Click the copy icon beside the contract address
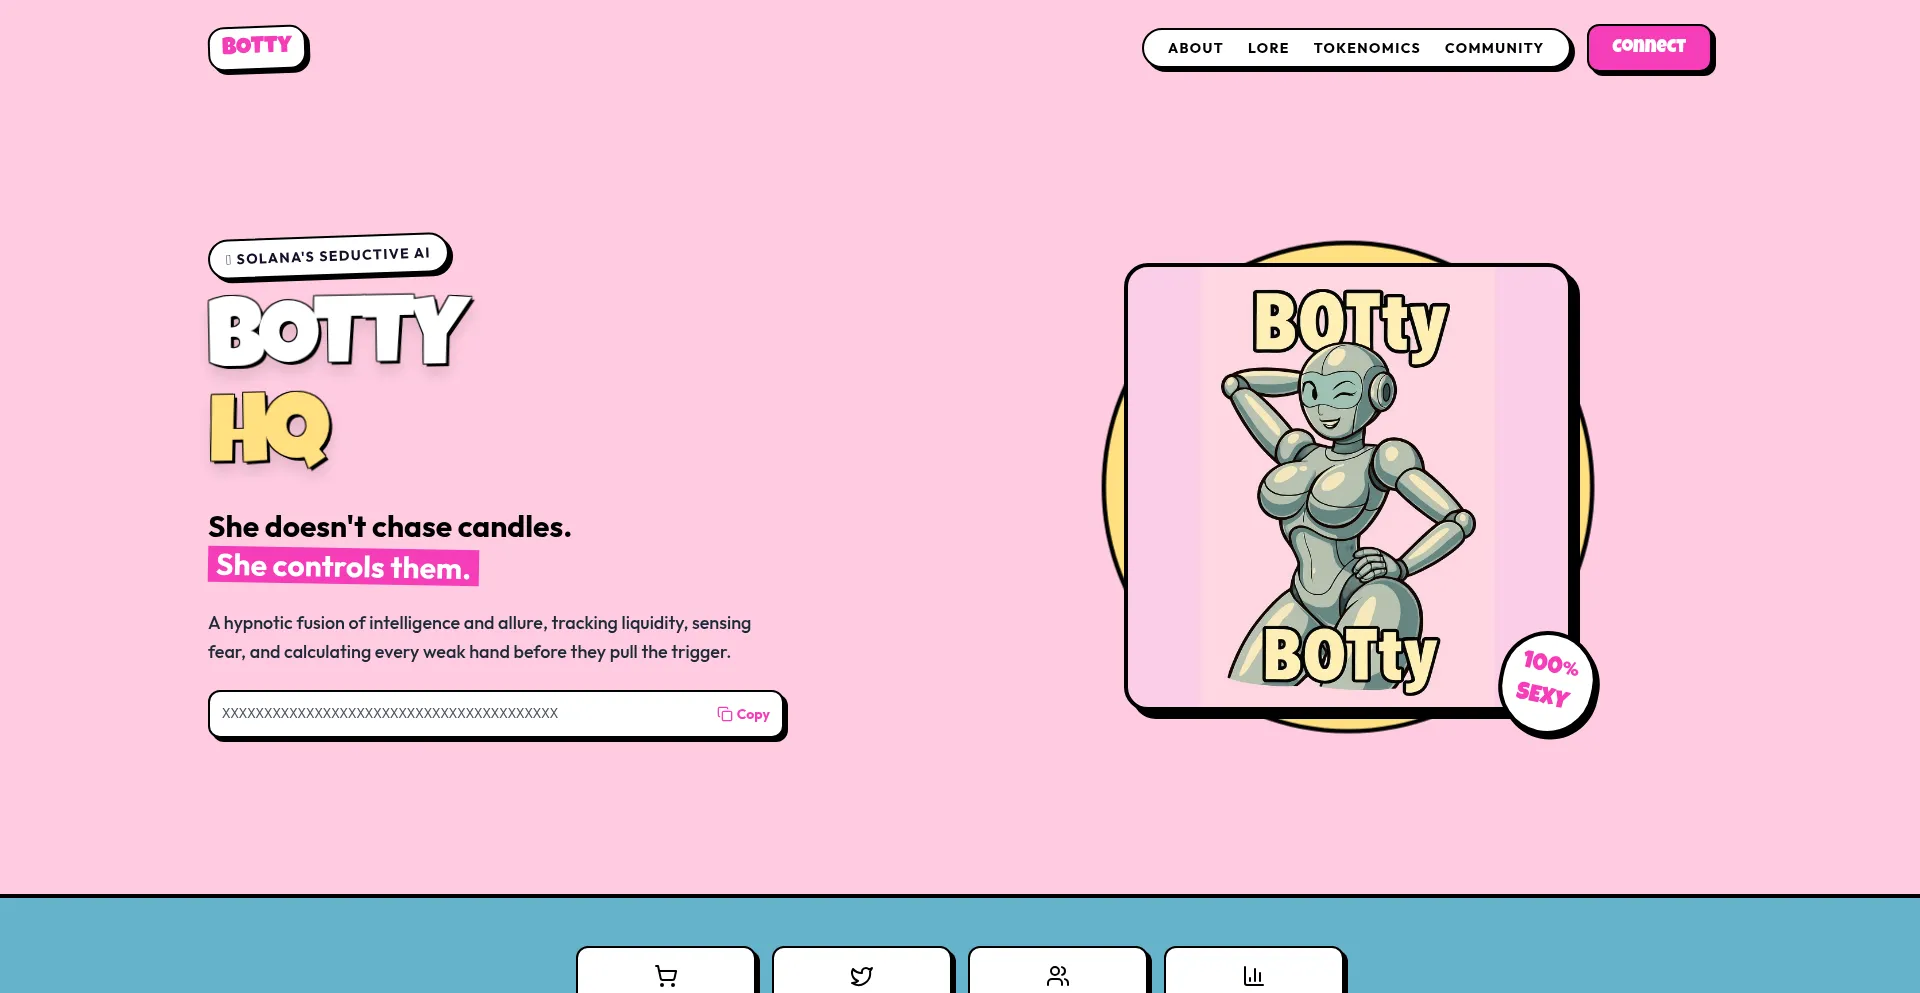Image resolution: width=1920 pixels, height=993 pixels. coord(723,713)
